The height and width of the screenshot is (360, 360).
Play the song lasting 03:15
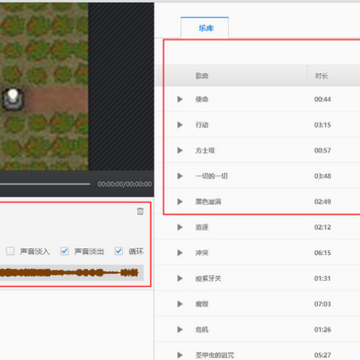pyautogui.click(x=180, y=125)
